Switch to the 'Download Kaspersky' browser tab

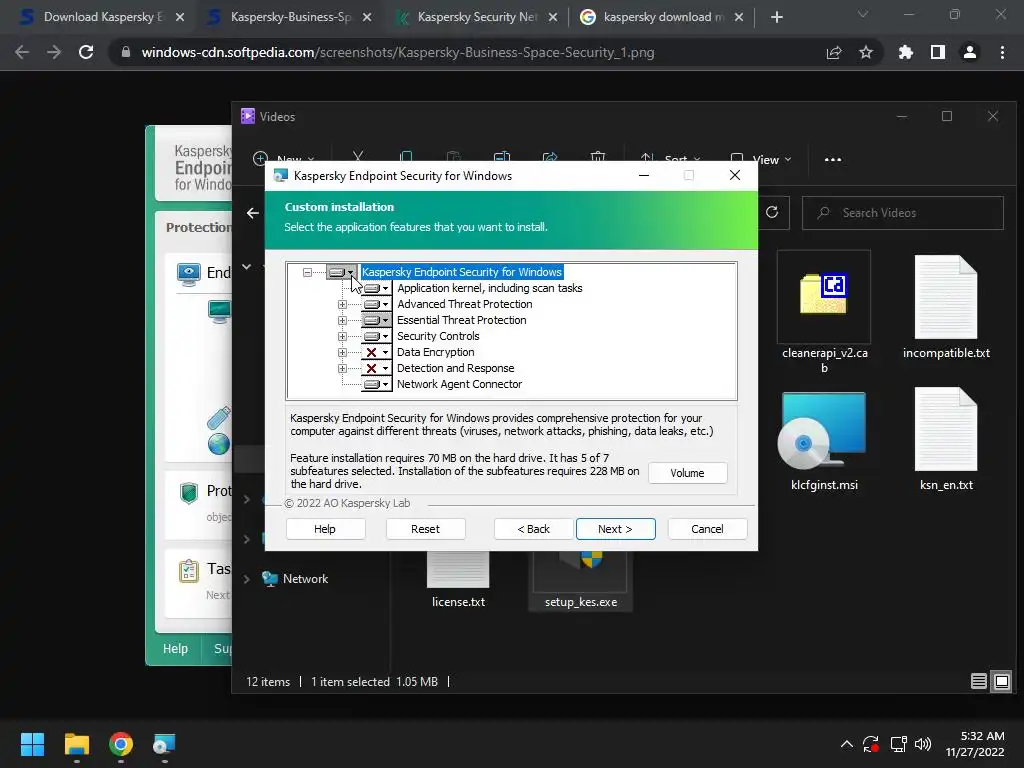pos(103,17)
